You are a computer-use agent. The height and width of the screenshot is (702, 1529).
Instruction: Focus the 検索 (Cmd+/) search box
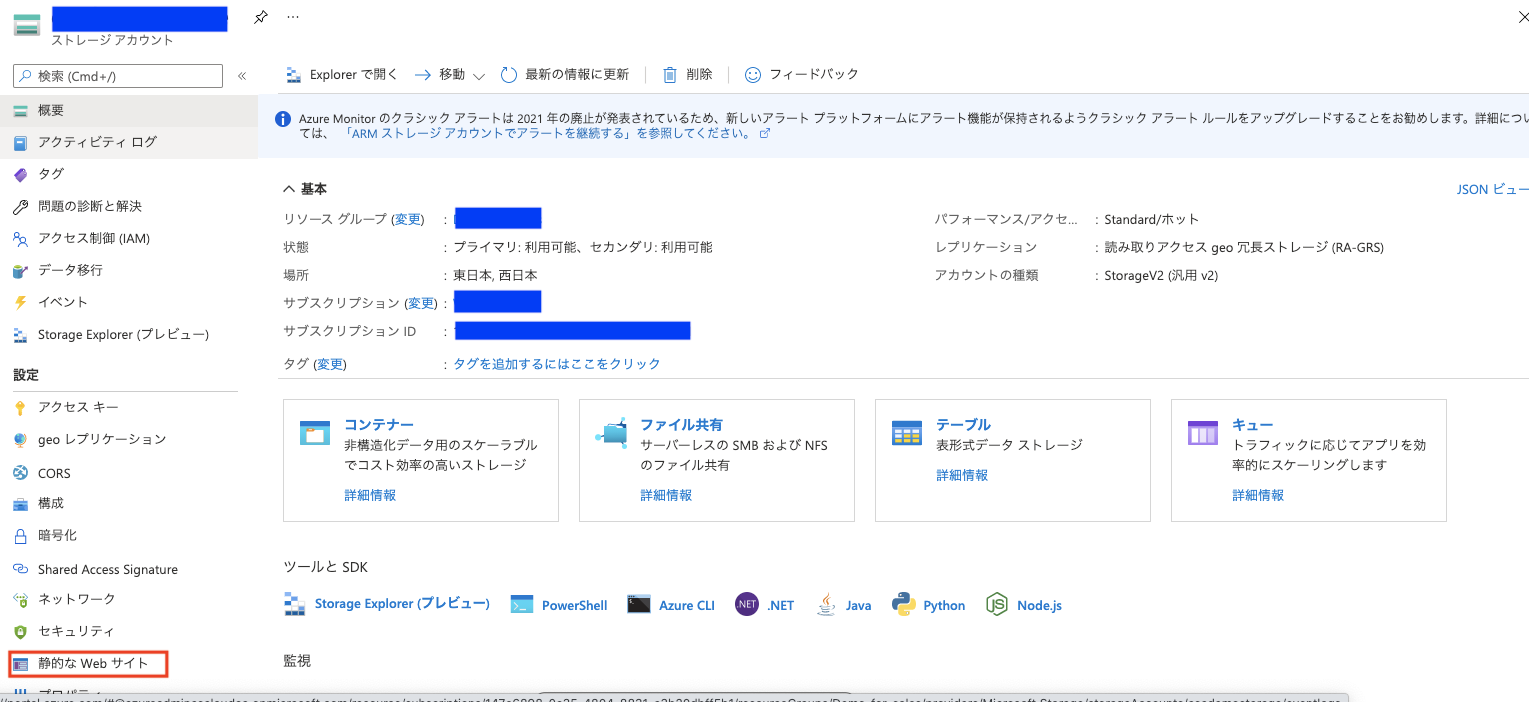tap(118, 76)
